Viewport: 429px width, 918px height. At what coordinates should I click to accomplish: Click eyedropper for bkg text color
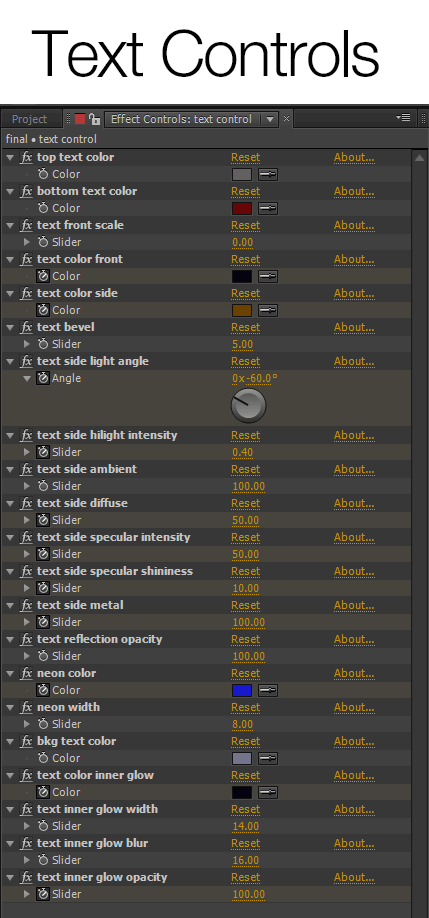click(268, 758)
